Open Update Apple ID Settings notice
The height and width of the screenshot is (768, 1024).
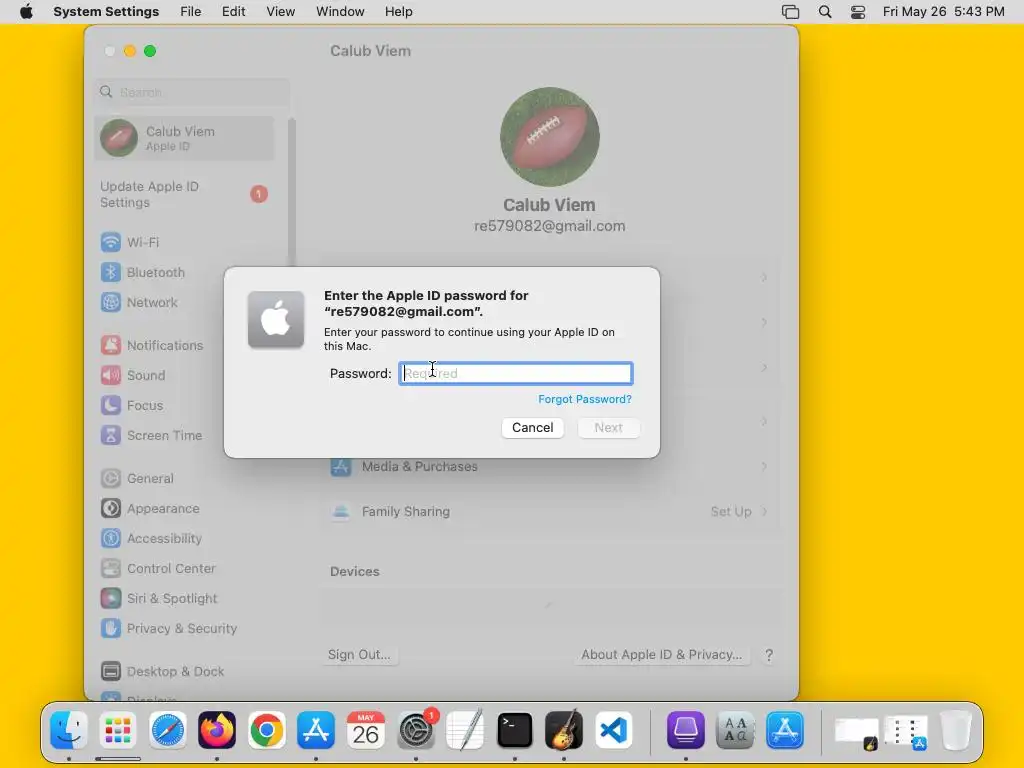click(x=185, y=195)
